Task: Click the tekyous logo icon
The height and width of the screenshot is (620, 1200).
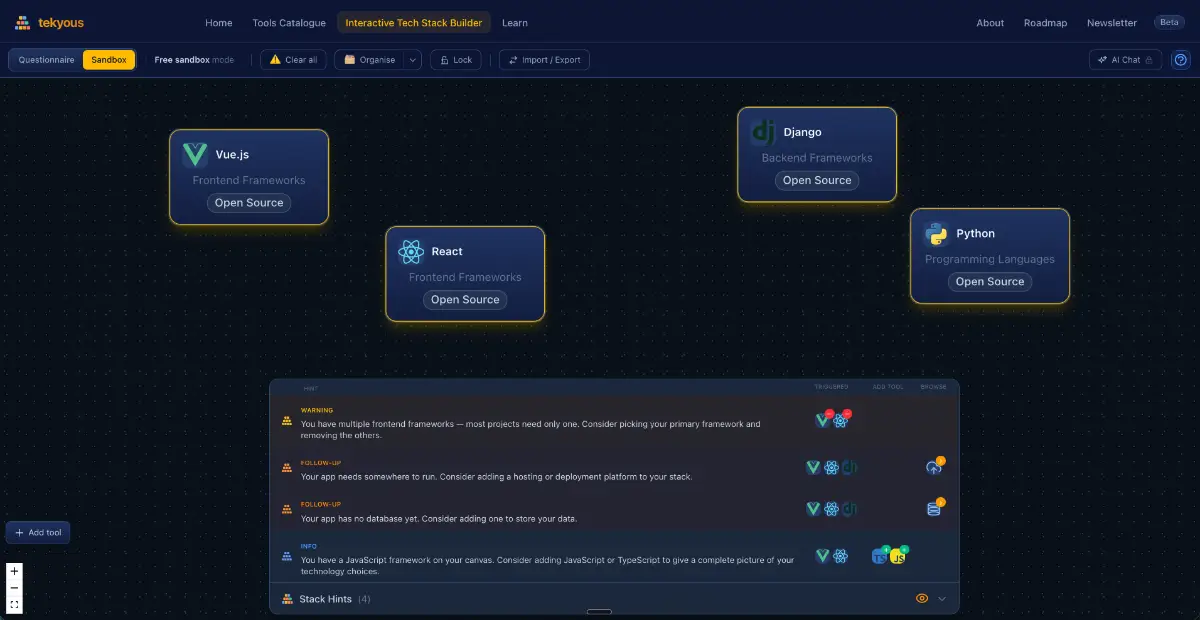Action: tap(23, 23)
